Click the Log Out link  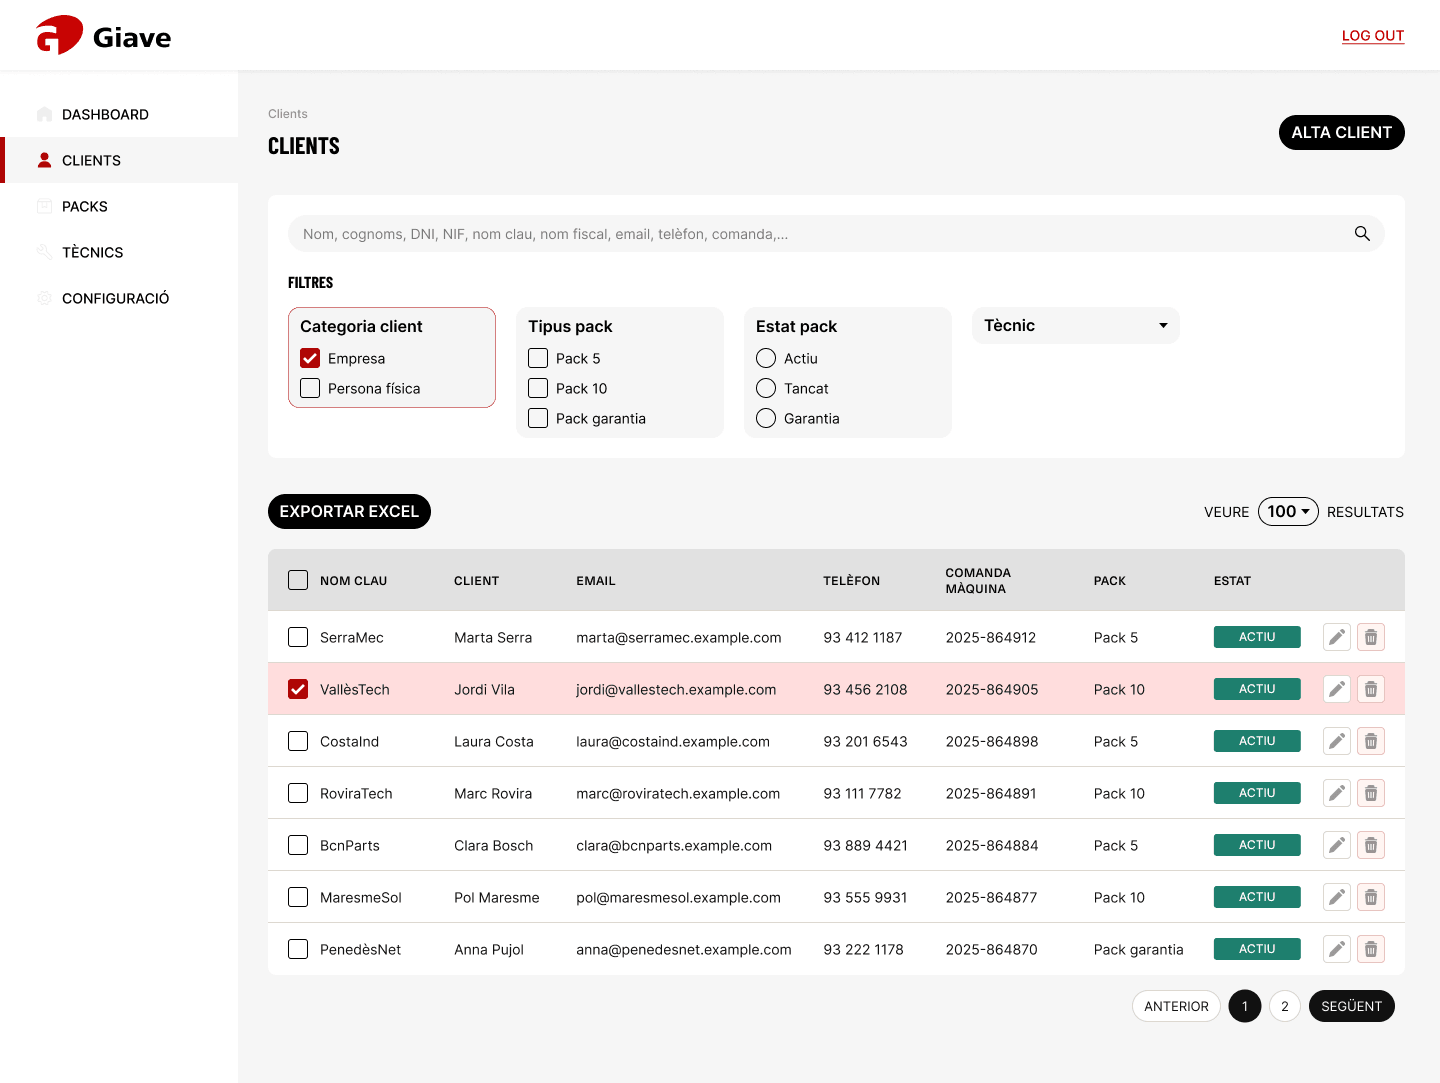pyautogui.click(x=1373, y=35)
